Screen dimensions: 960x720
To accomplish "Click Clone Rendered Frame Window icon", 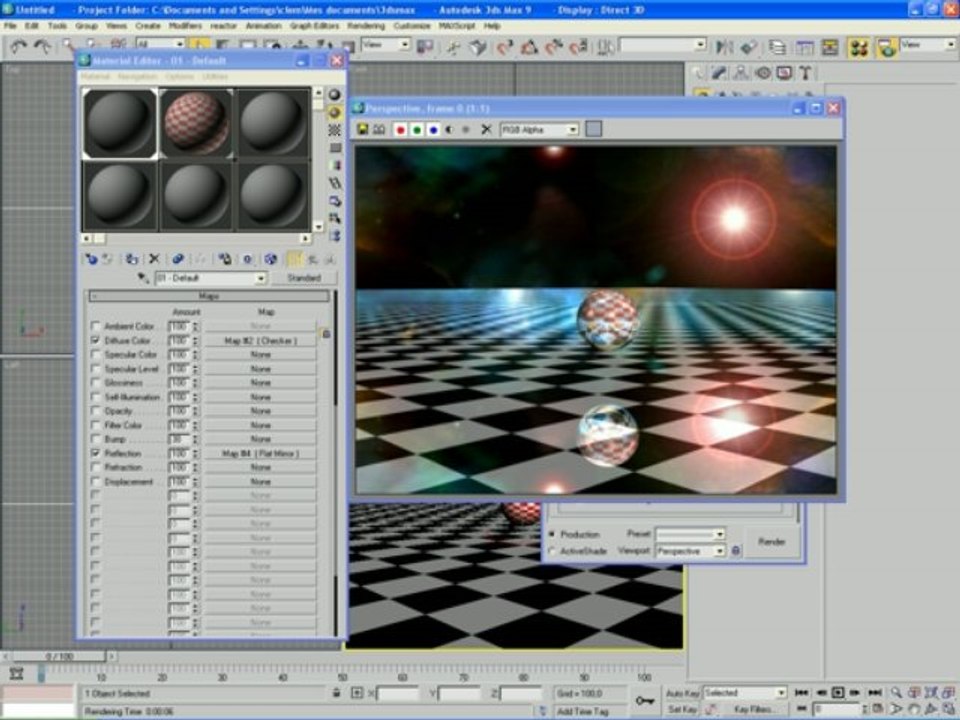I will click(x=380, y=129).
